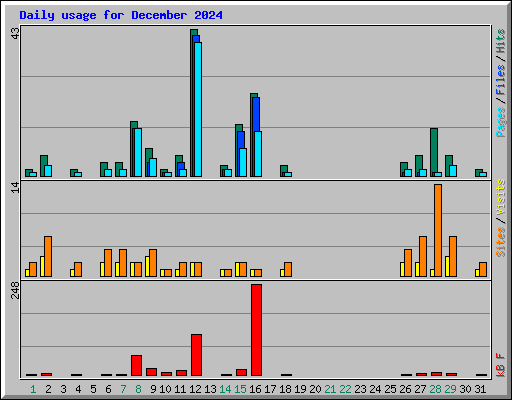Click day label '4' on x-axis

78,389
